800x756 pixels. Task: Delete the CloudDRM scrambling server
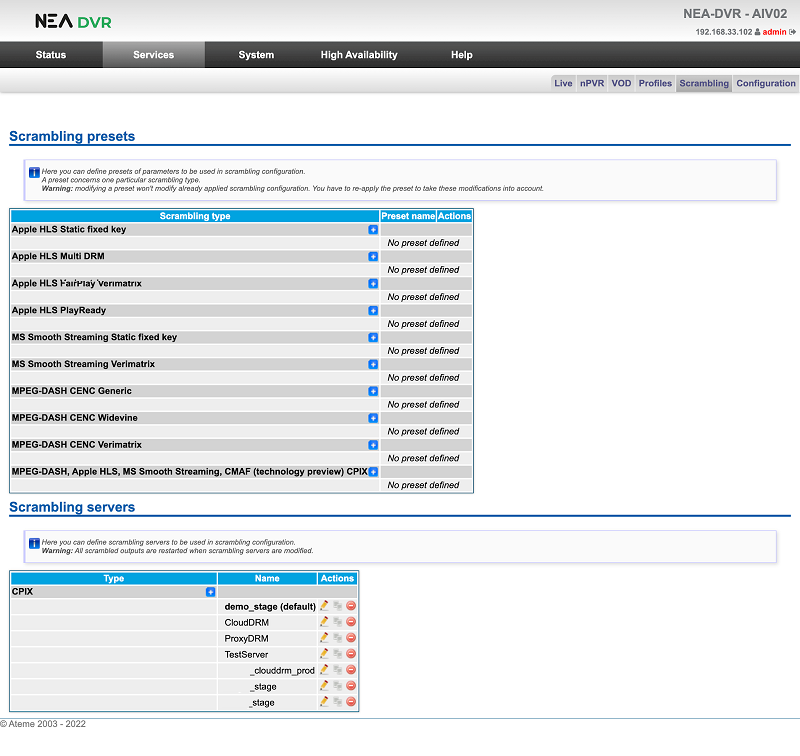351,622
